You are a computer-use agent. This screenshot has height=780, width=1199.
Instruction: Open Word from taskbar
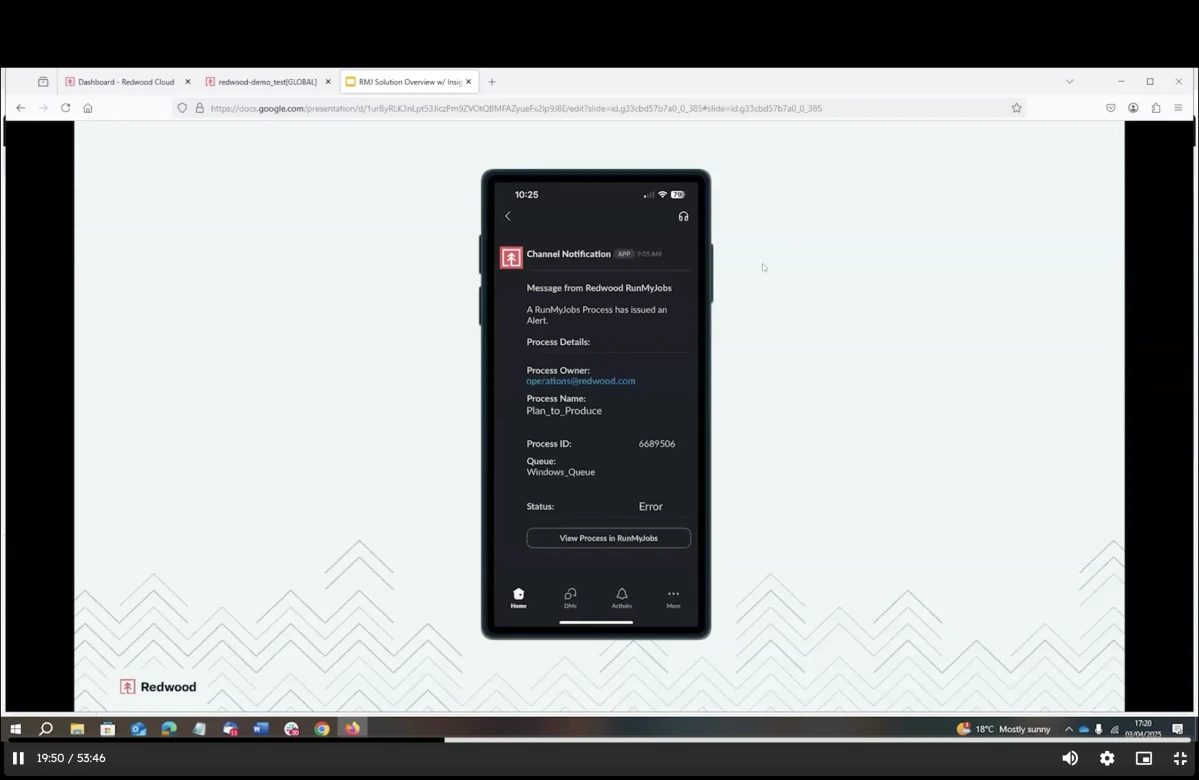[x=261, y=729]
